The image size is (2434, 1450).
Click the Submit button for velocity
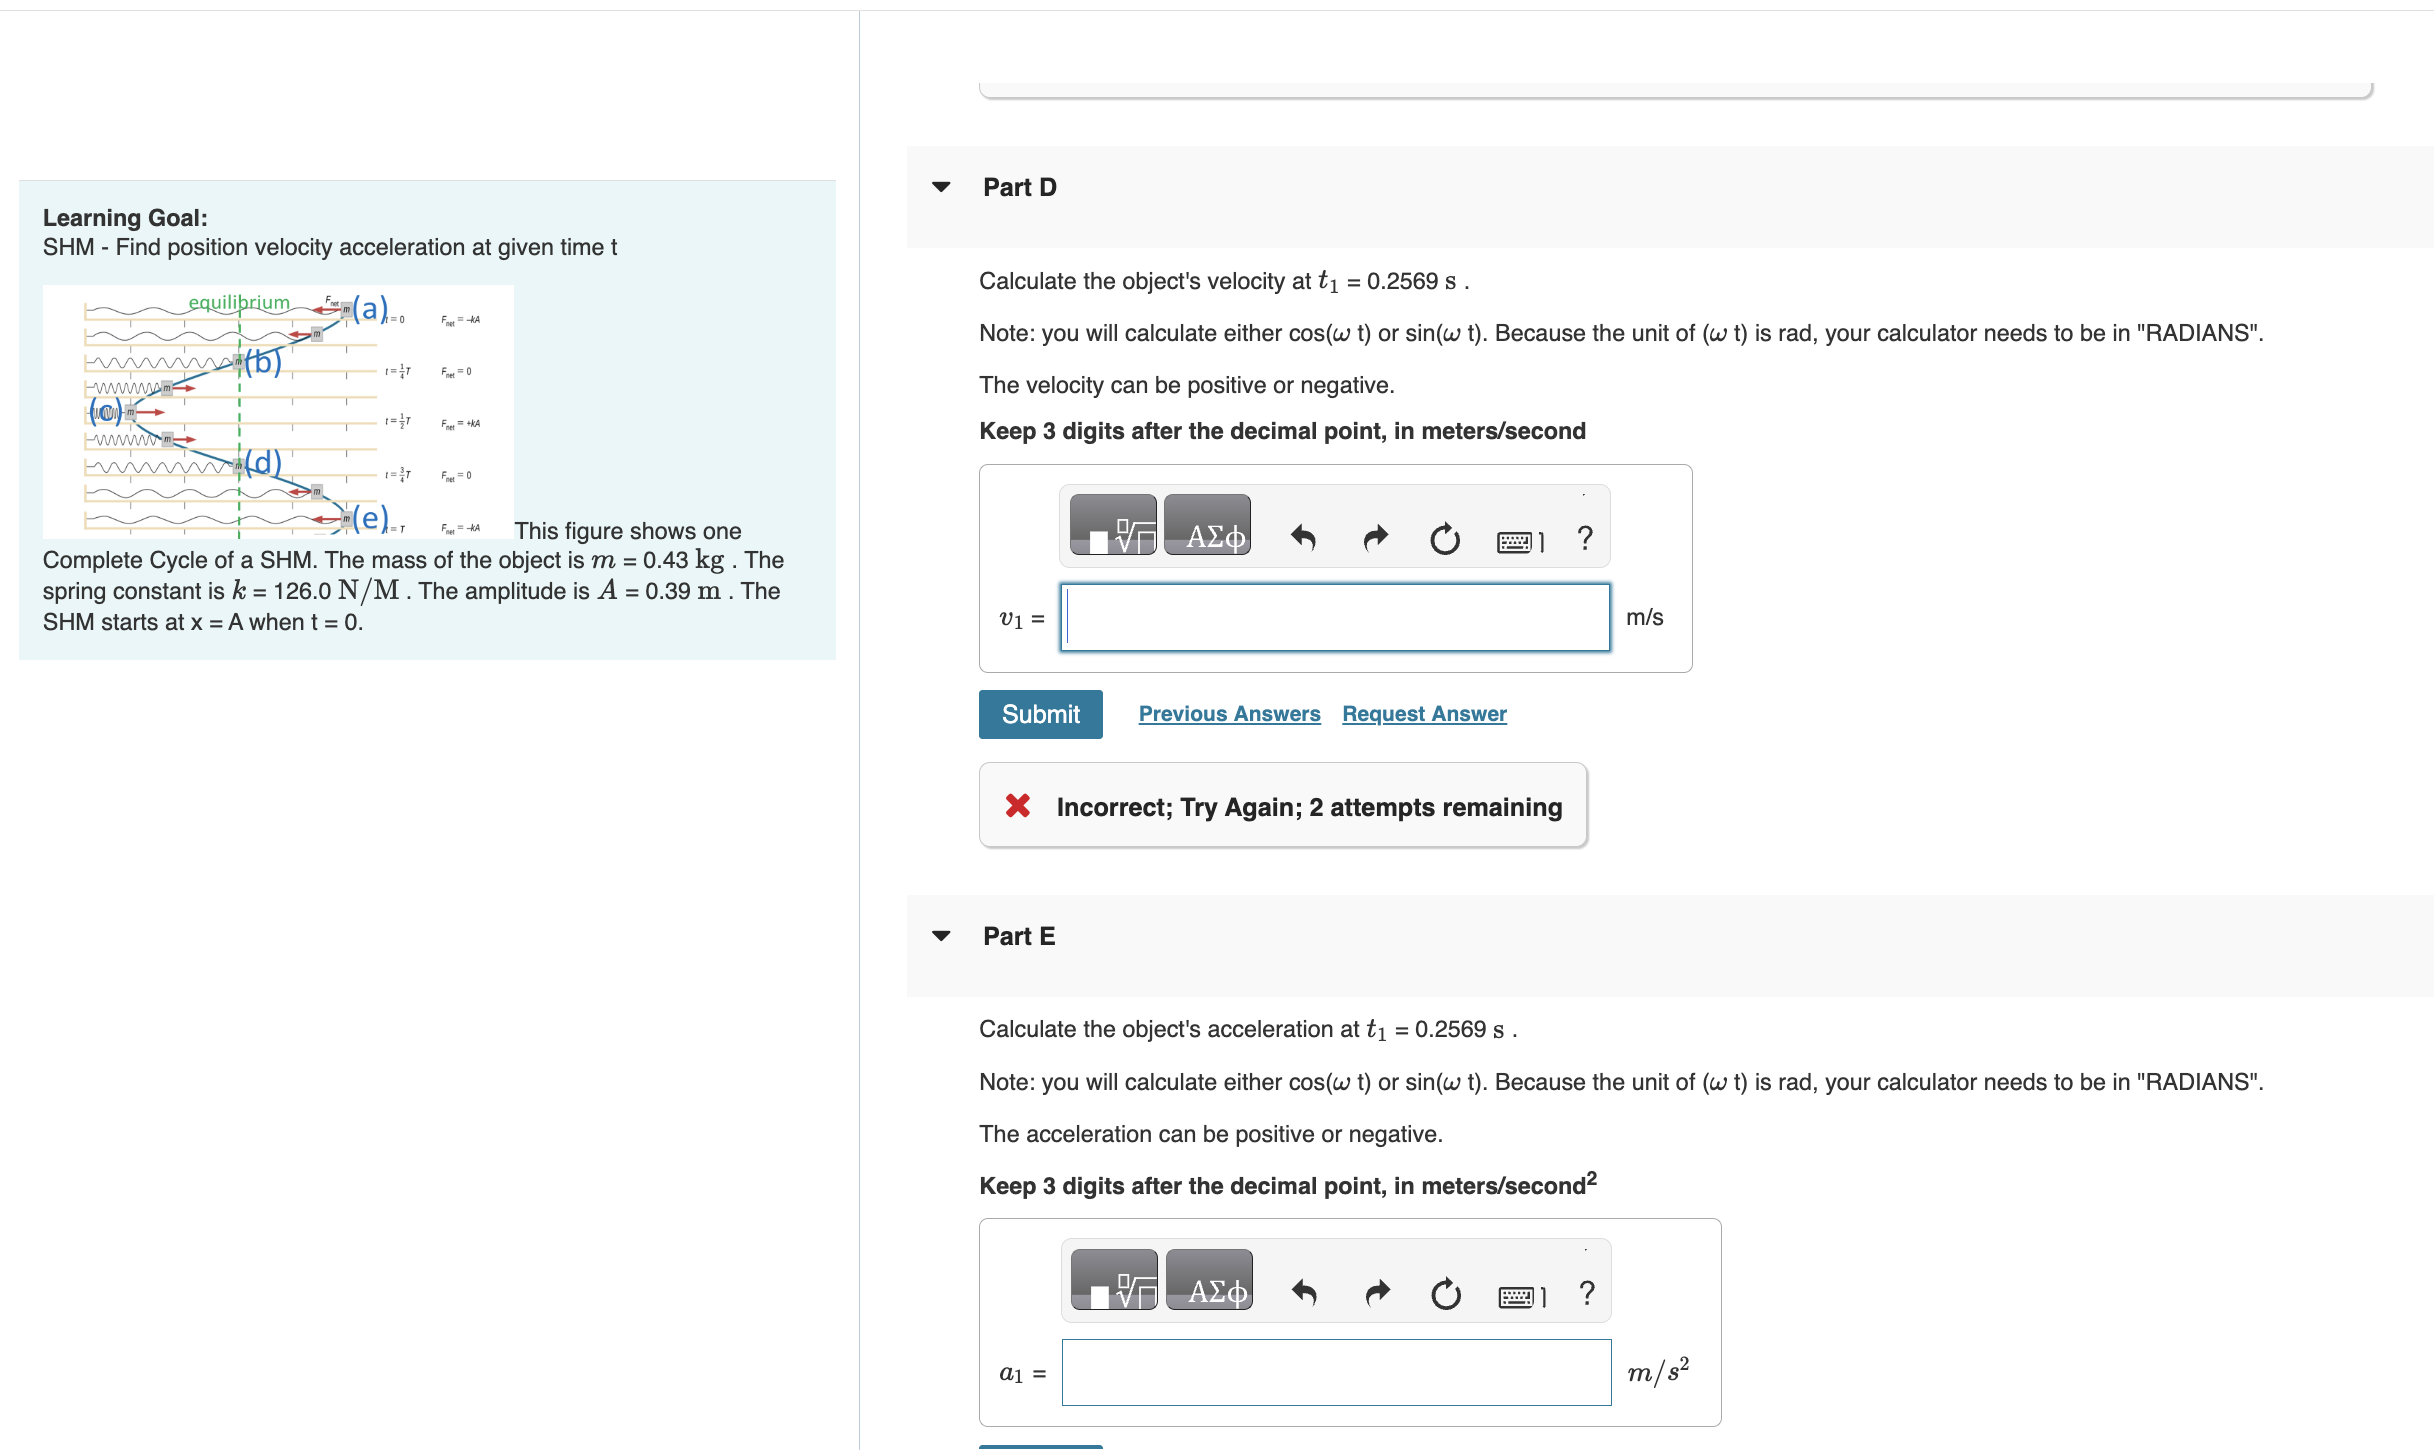pyautogui.click(x=1040, y=714)
